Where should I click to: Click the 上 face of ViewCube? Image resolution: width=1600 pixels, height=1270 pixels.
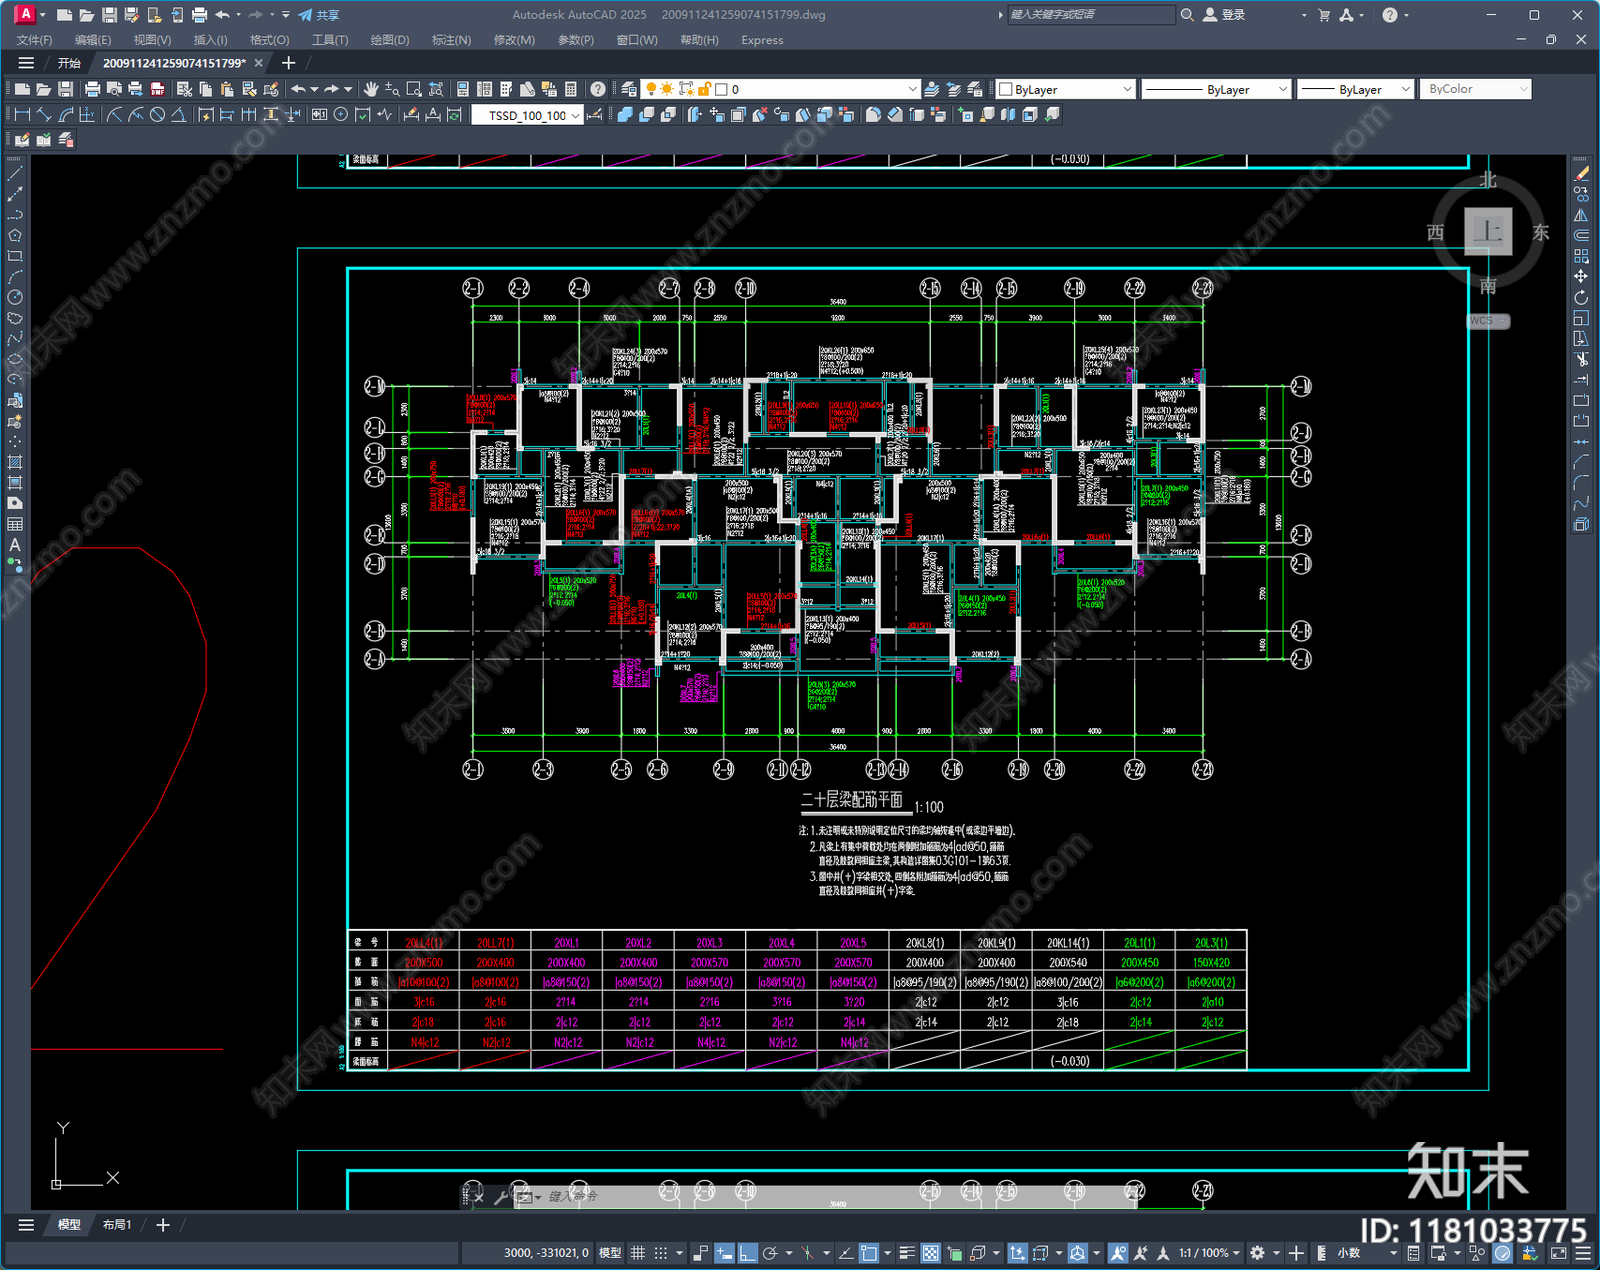1488,231
